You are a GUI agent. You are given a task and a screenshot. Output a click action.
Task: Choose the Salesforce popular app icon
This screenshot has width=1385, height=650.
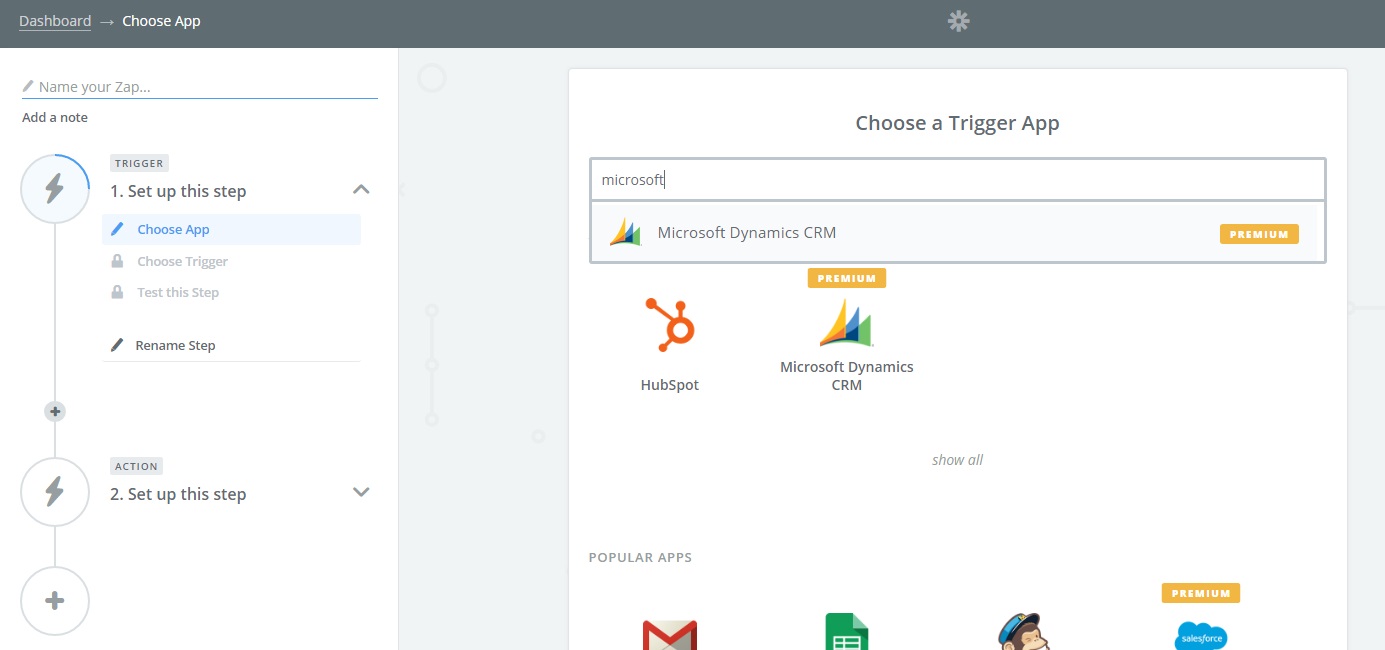1201,636
